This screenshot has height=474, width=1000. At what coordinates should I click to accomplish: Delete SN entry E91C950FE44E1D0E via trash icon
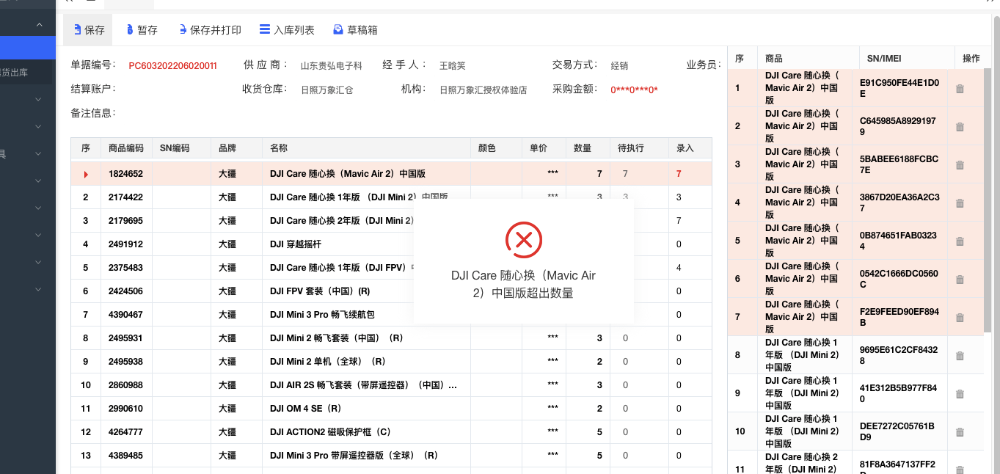pos(960,89)
